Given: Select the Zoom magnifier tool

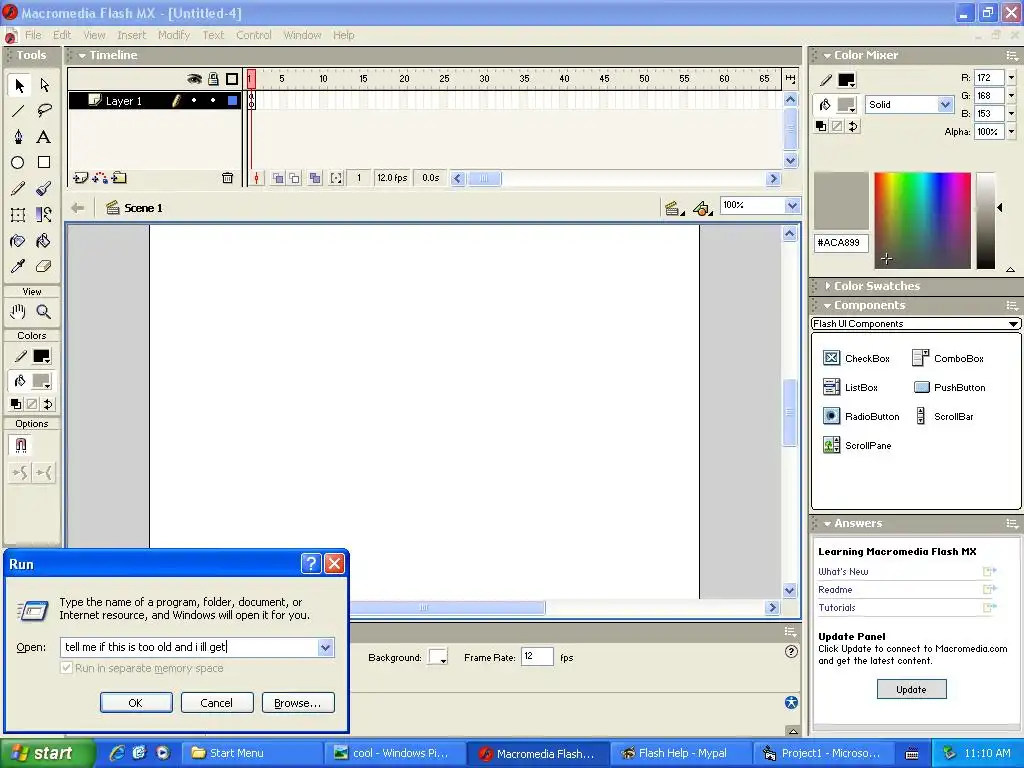Looking at the screenshot, I should point(44,312).
